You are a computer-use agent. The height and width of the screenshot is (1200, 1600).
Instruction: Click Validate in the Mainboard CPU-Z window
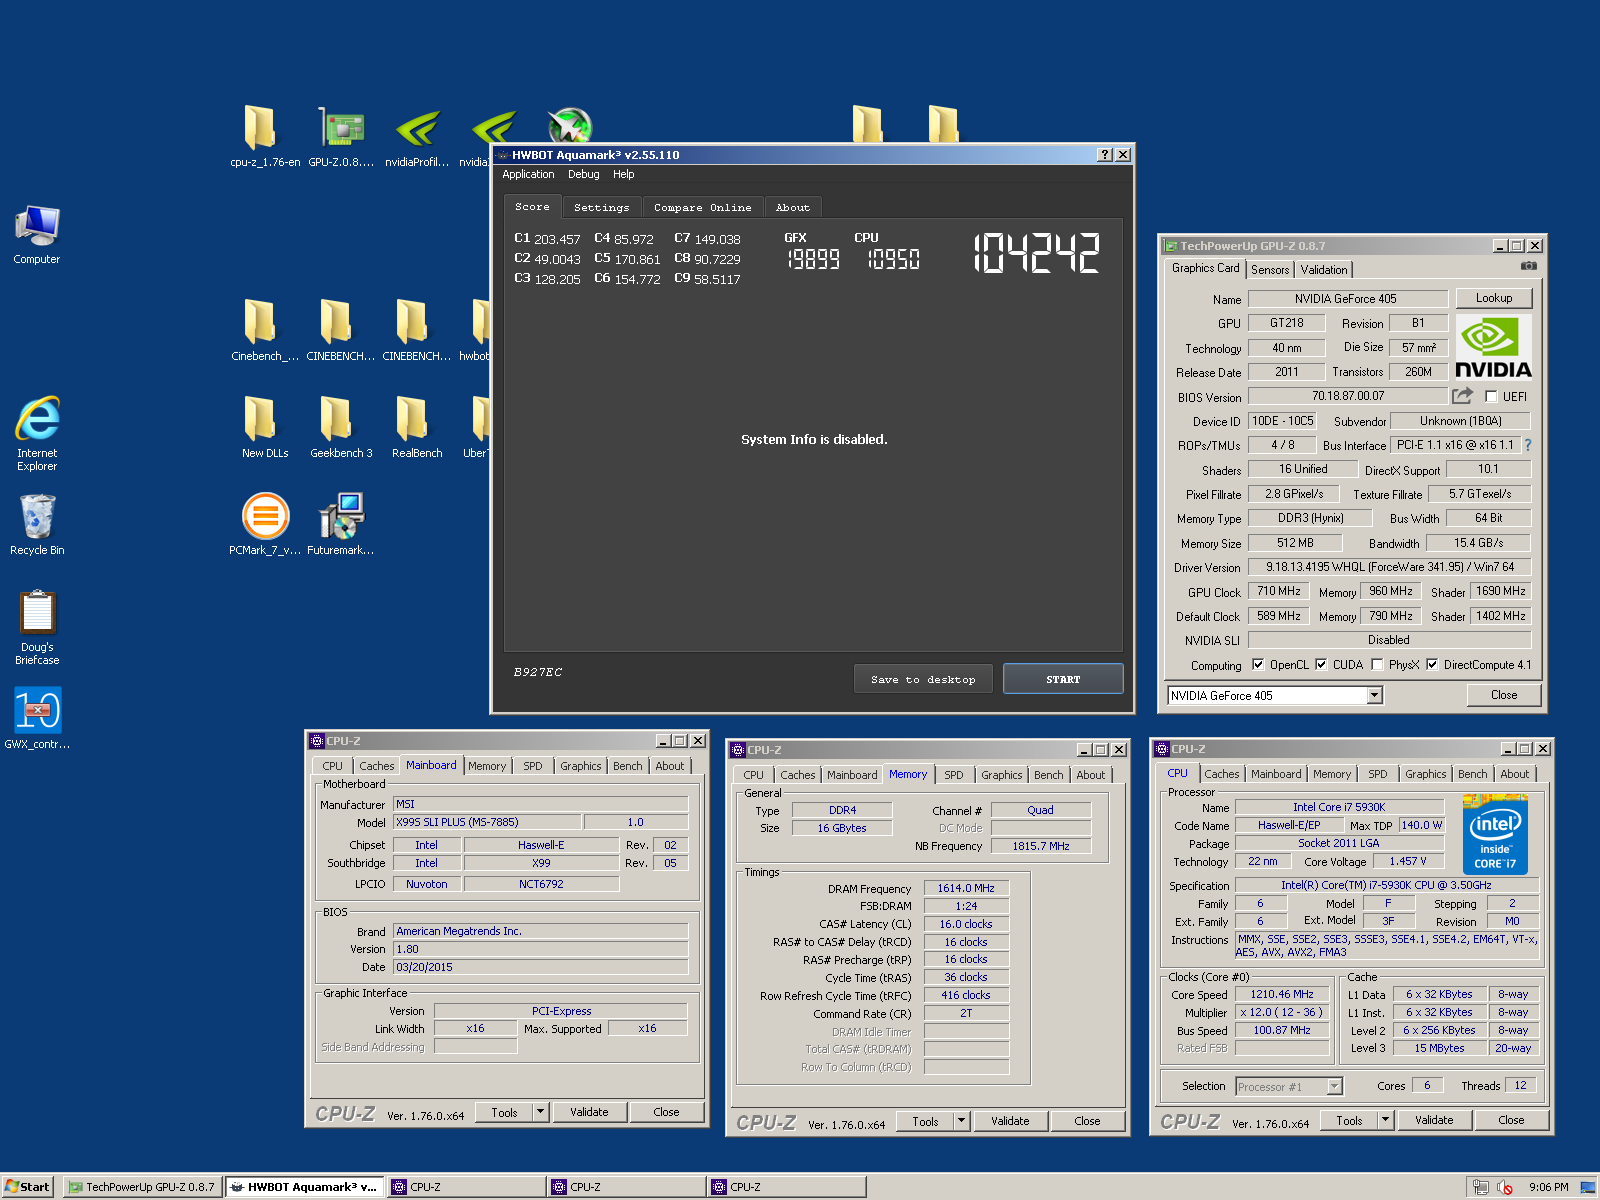tap(589, 1112)
